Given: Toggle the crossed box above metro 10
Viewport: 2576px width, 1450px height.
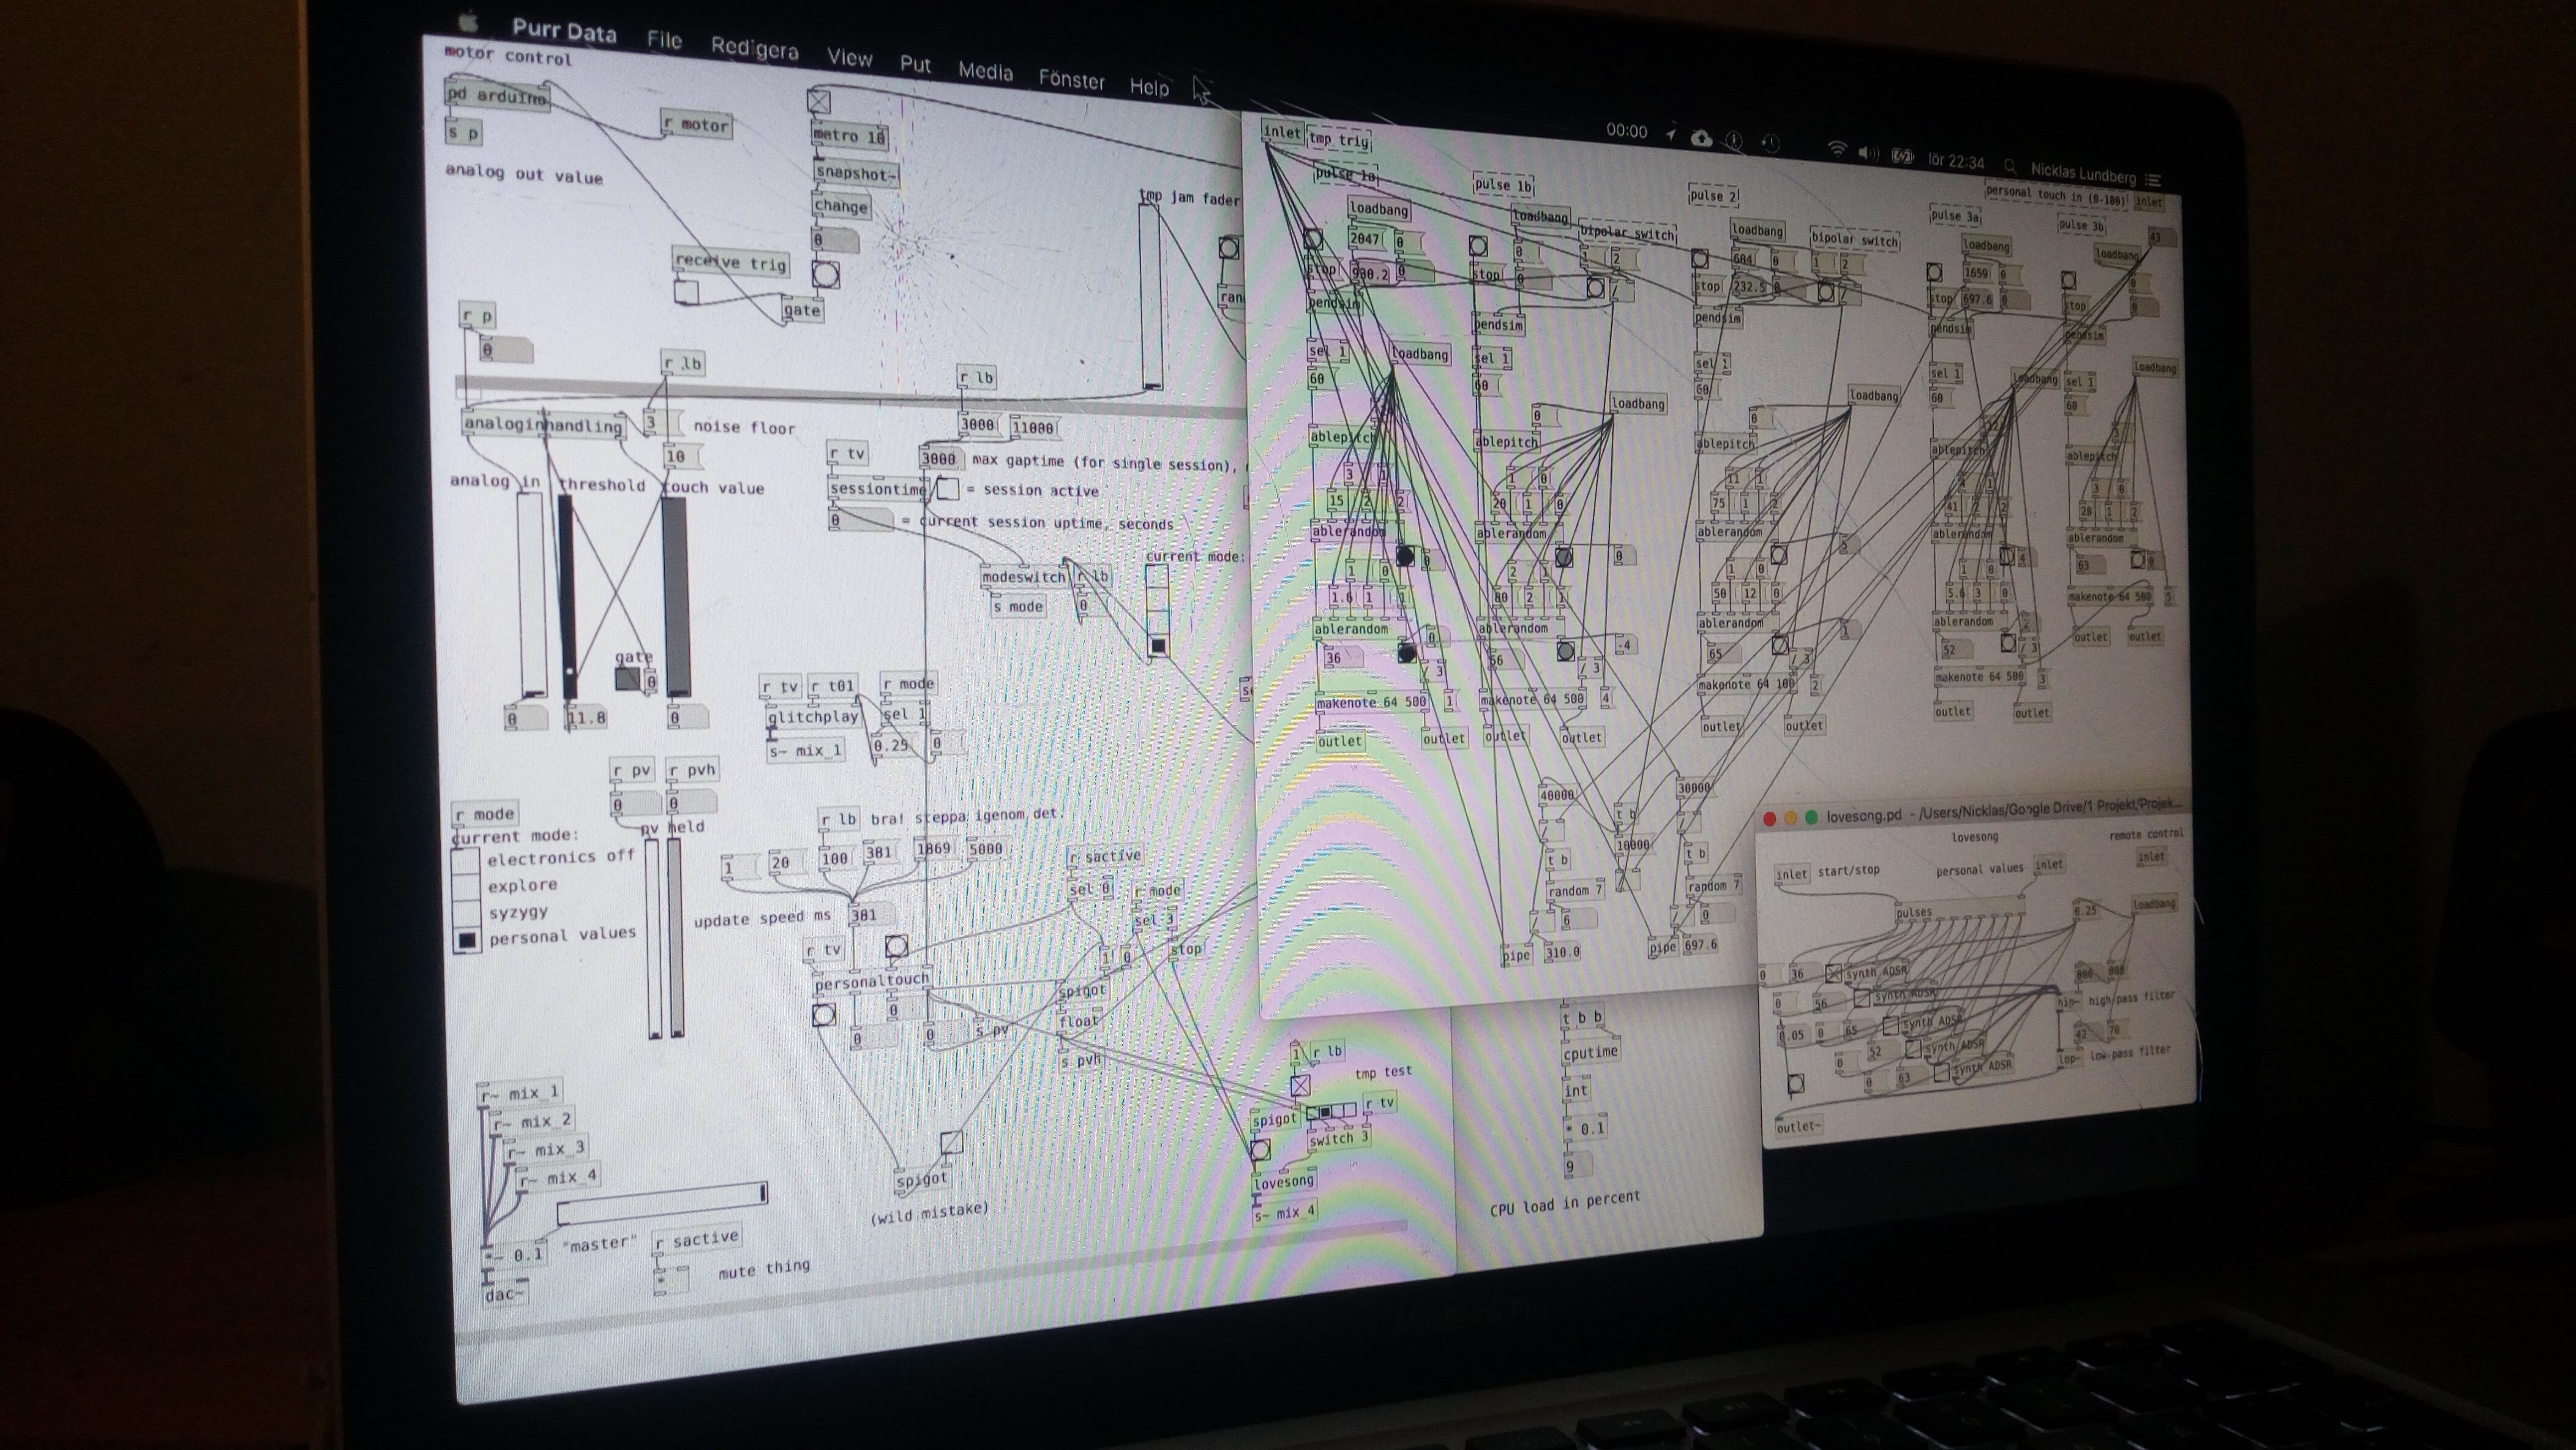Looking at the screenshot, I should coord(819,101).
